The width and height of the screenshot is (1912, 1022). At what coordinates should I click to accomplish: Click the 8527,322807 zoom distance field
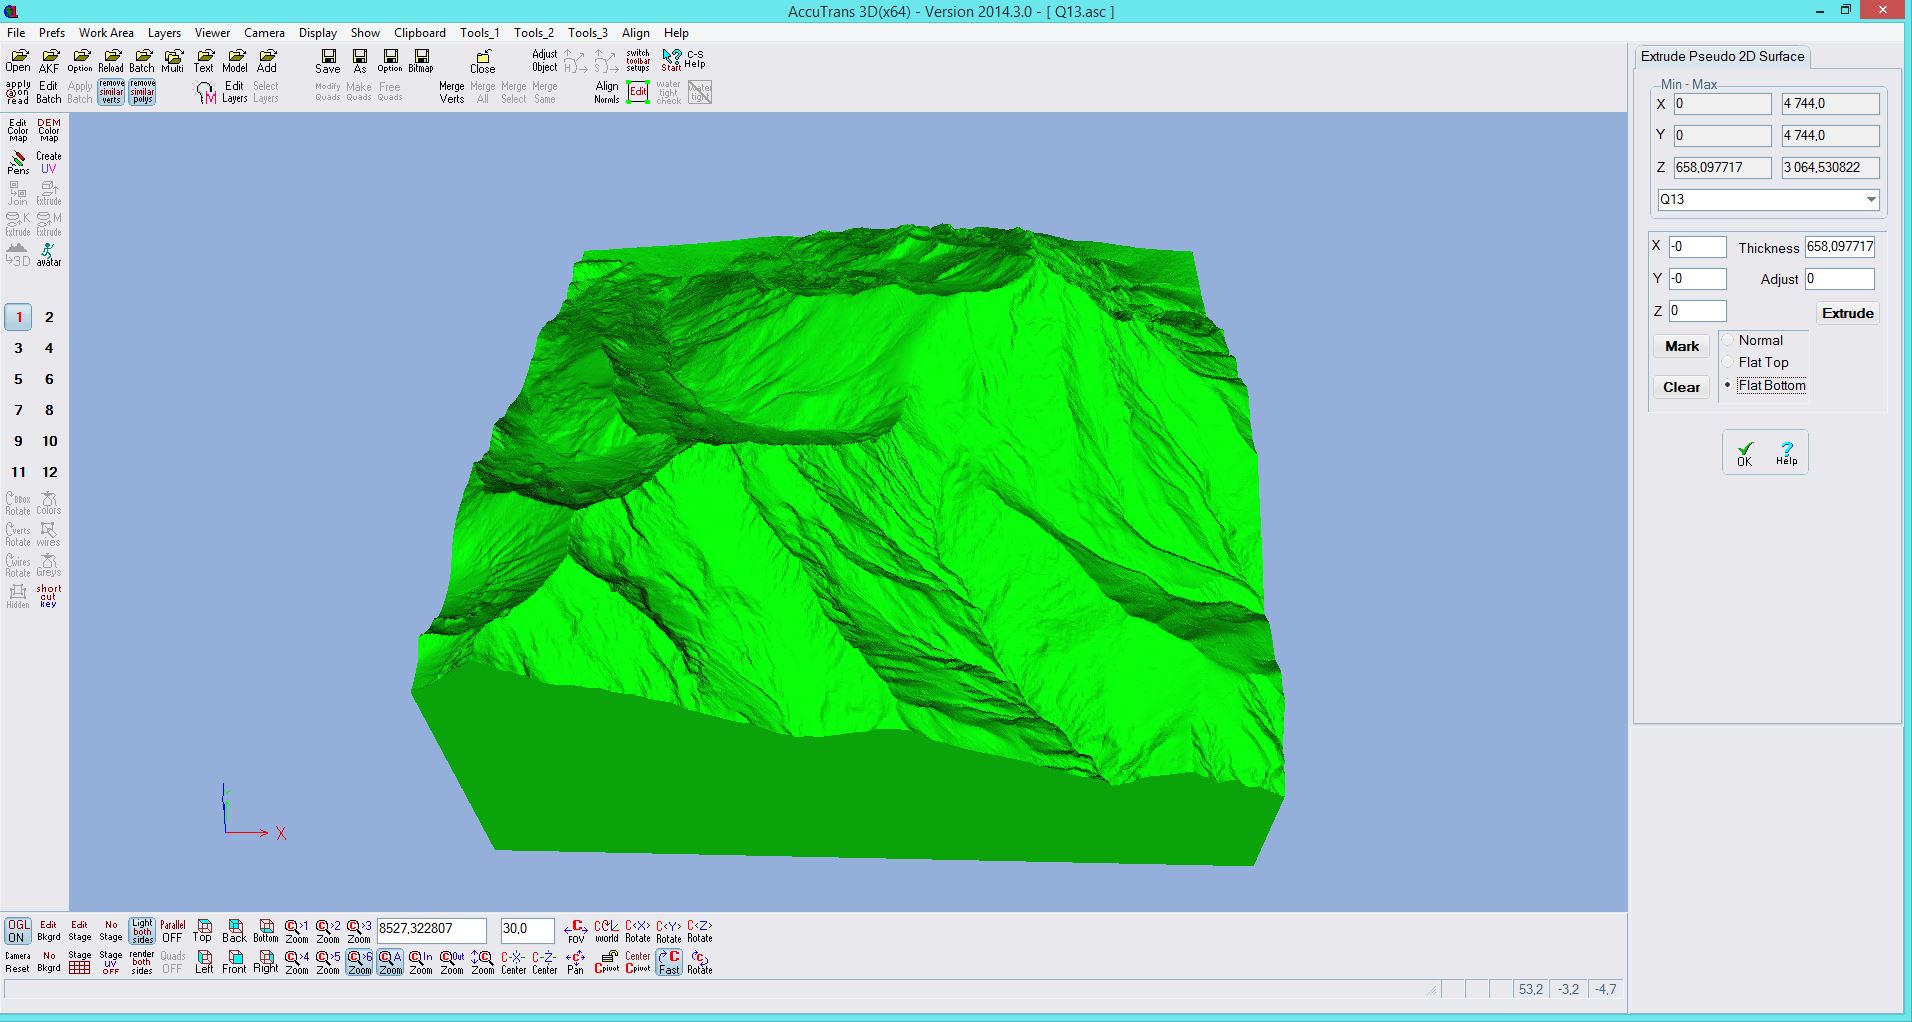[x=431, y=929]
